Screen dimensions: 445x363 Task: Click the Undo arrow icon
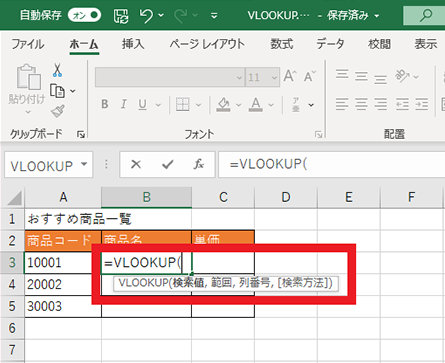146,15
